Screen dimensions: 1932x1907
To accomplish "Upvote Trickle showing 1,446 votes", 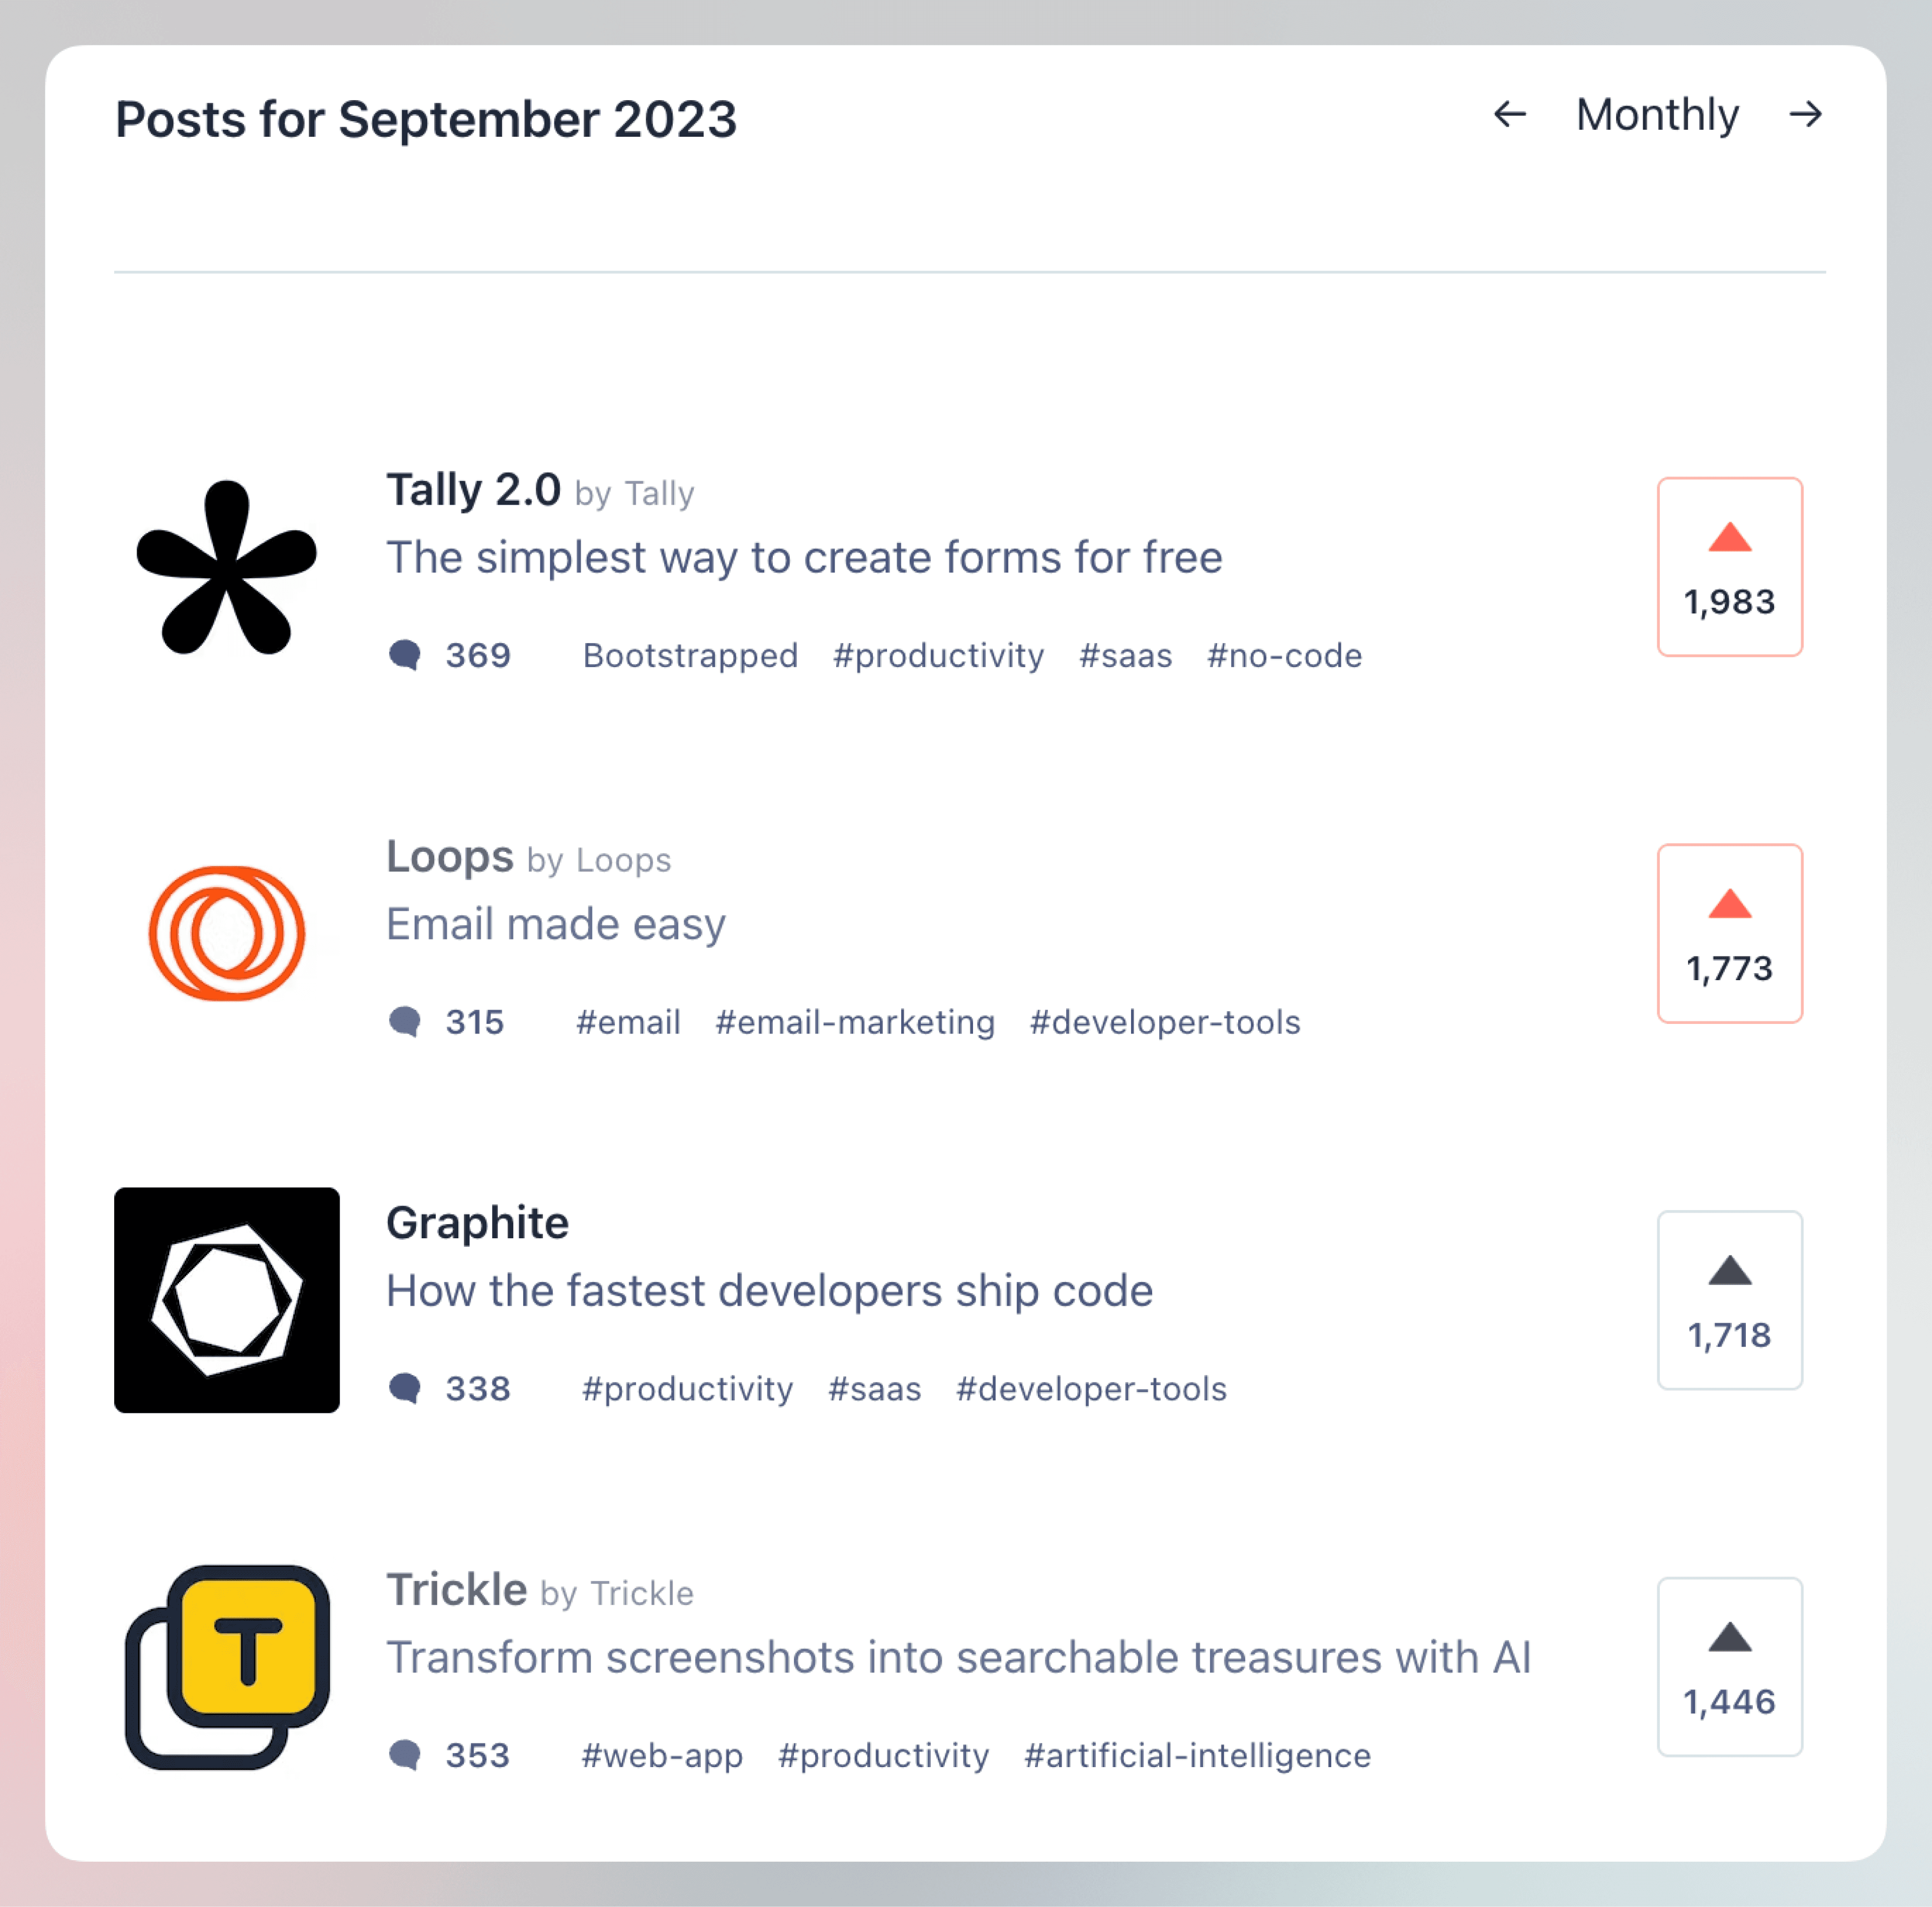I will pos(1729,1666).
